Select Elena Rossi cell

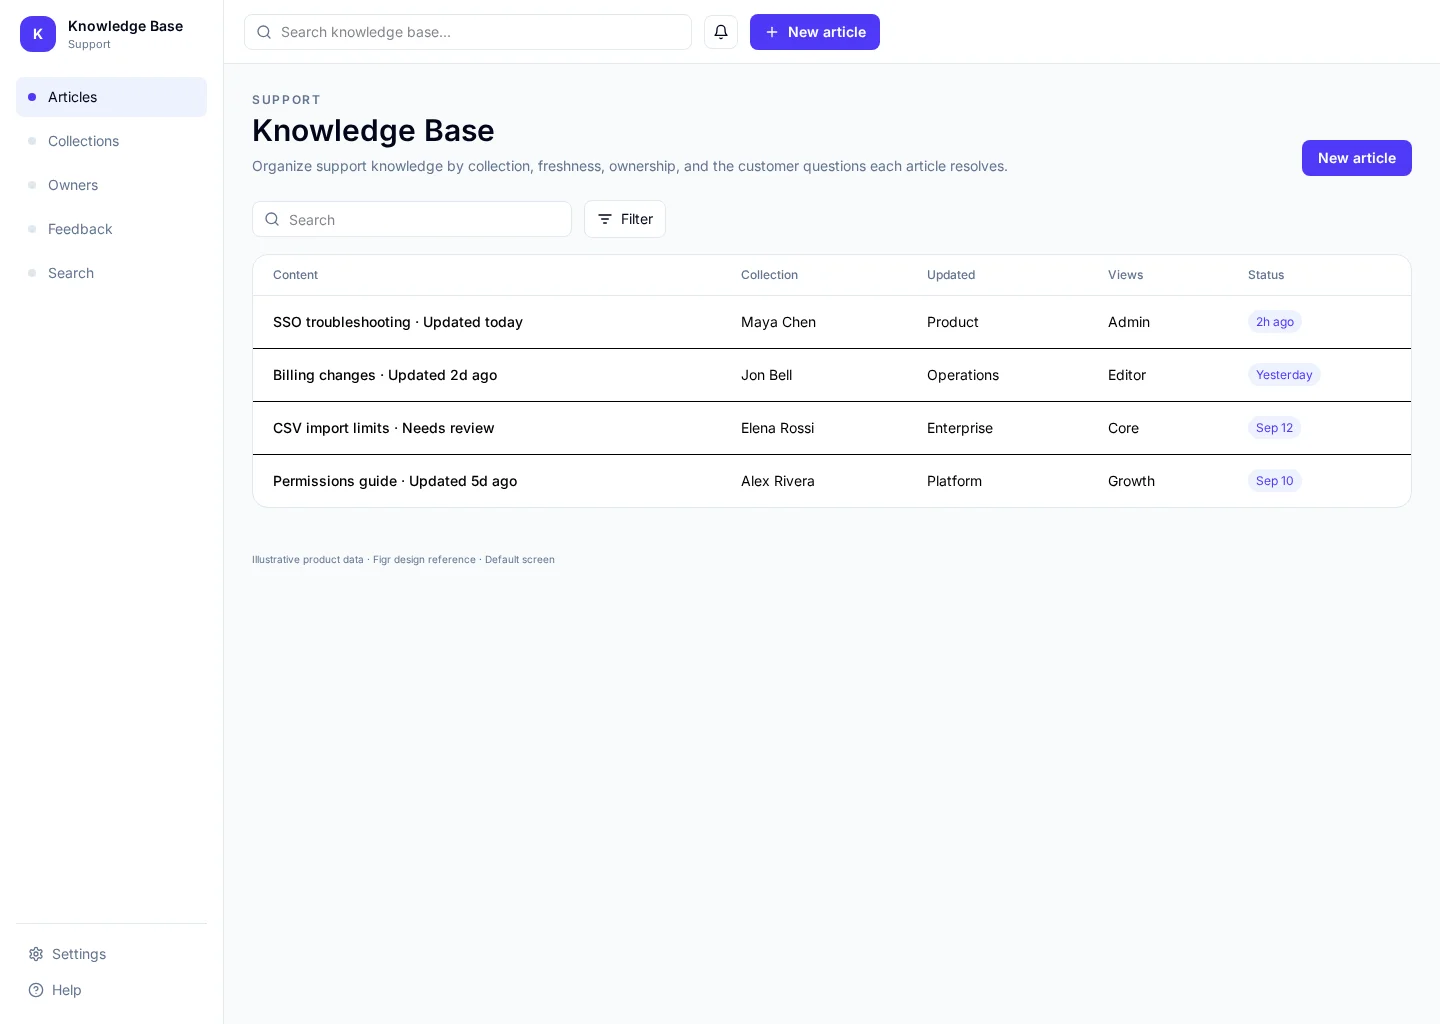coord(777,428)
